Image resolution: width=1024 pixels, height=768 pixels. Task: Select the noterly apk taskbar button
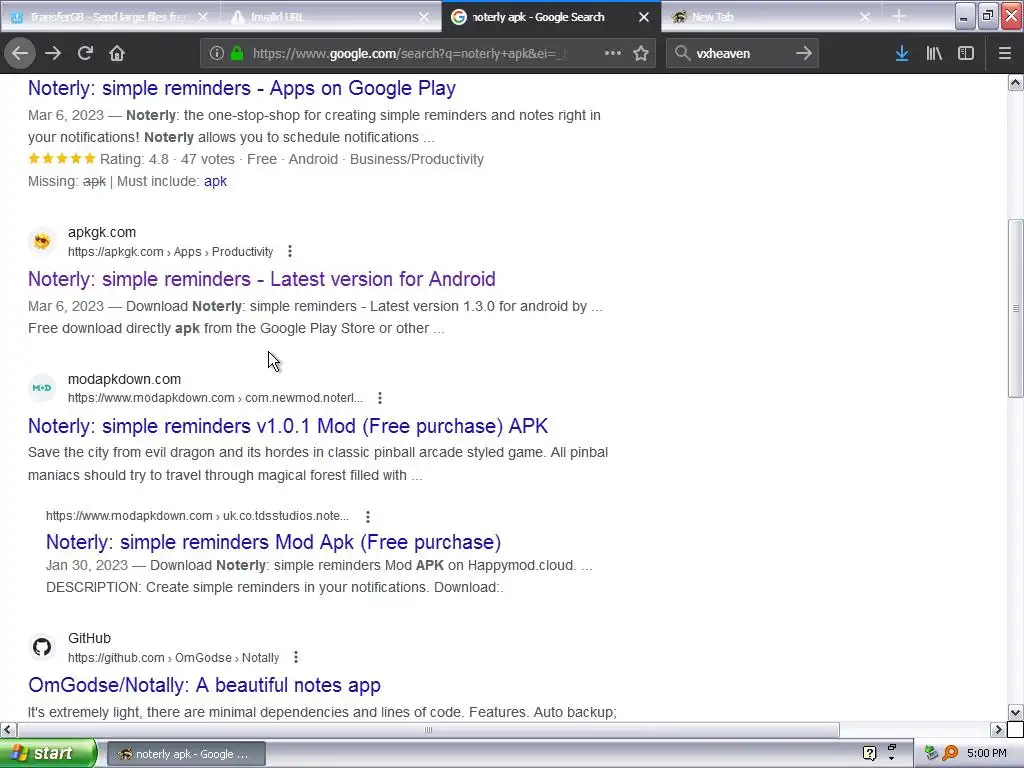point(185,754)
